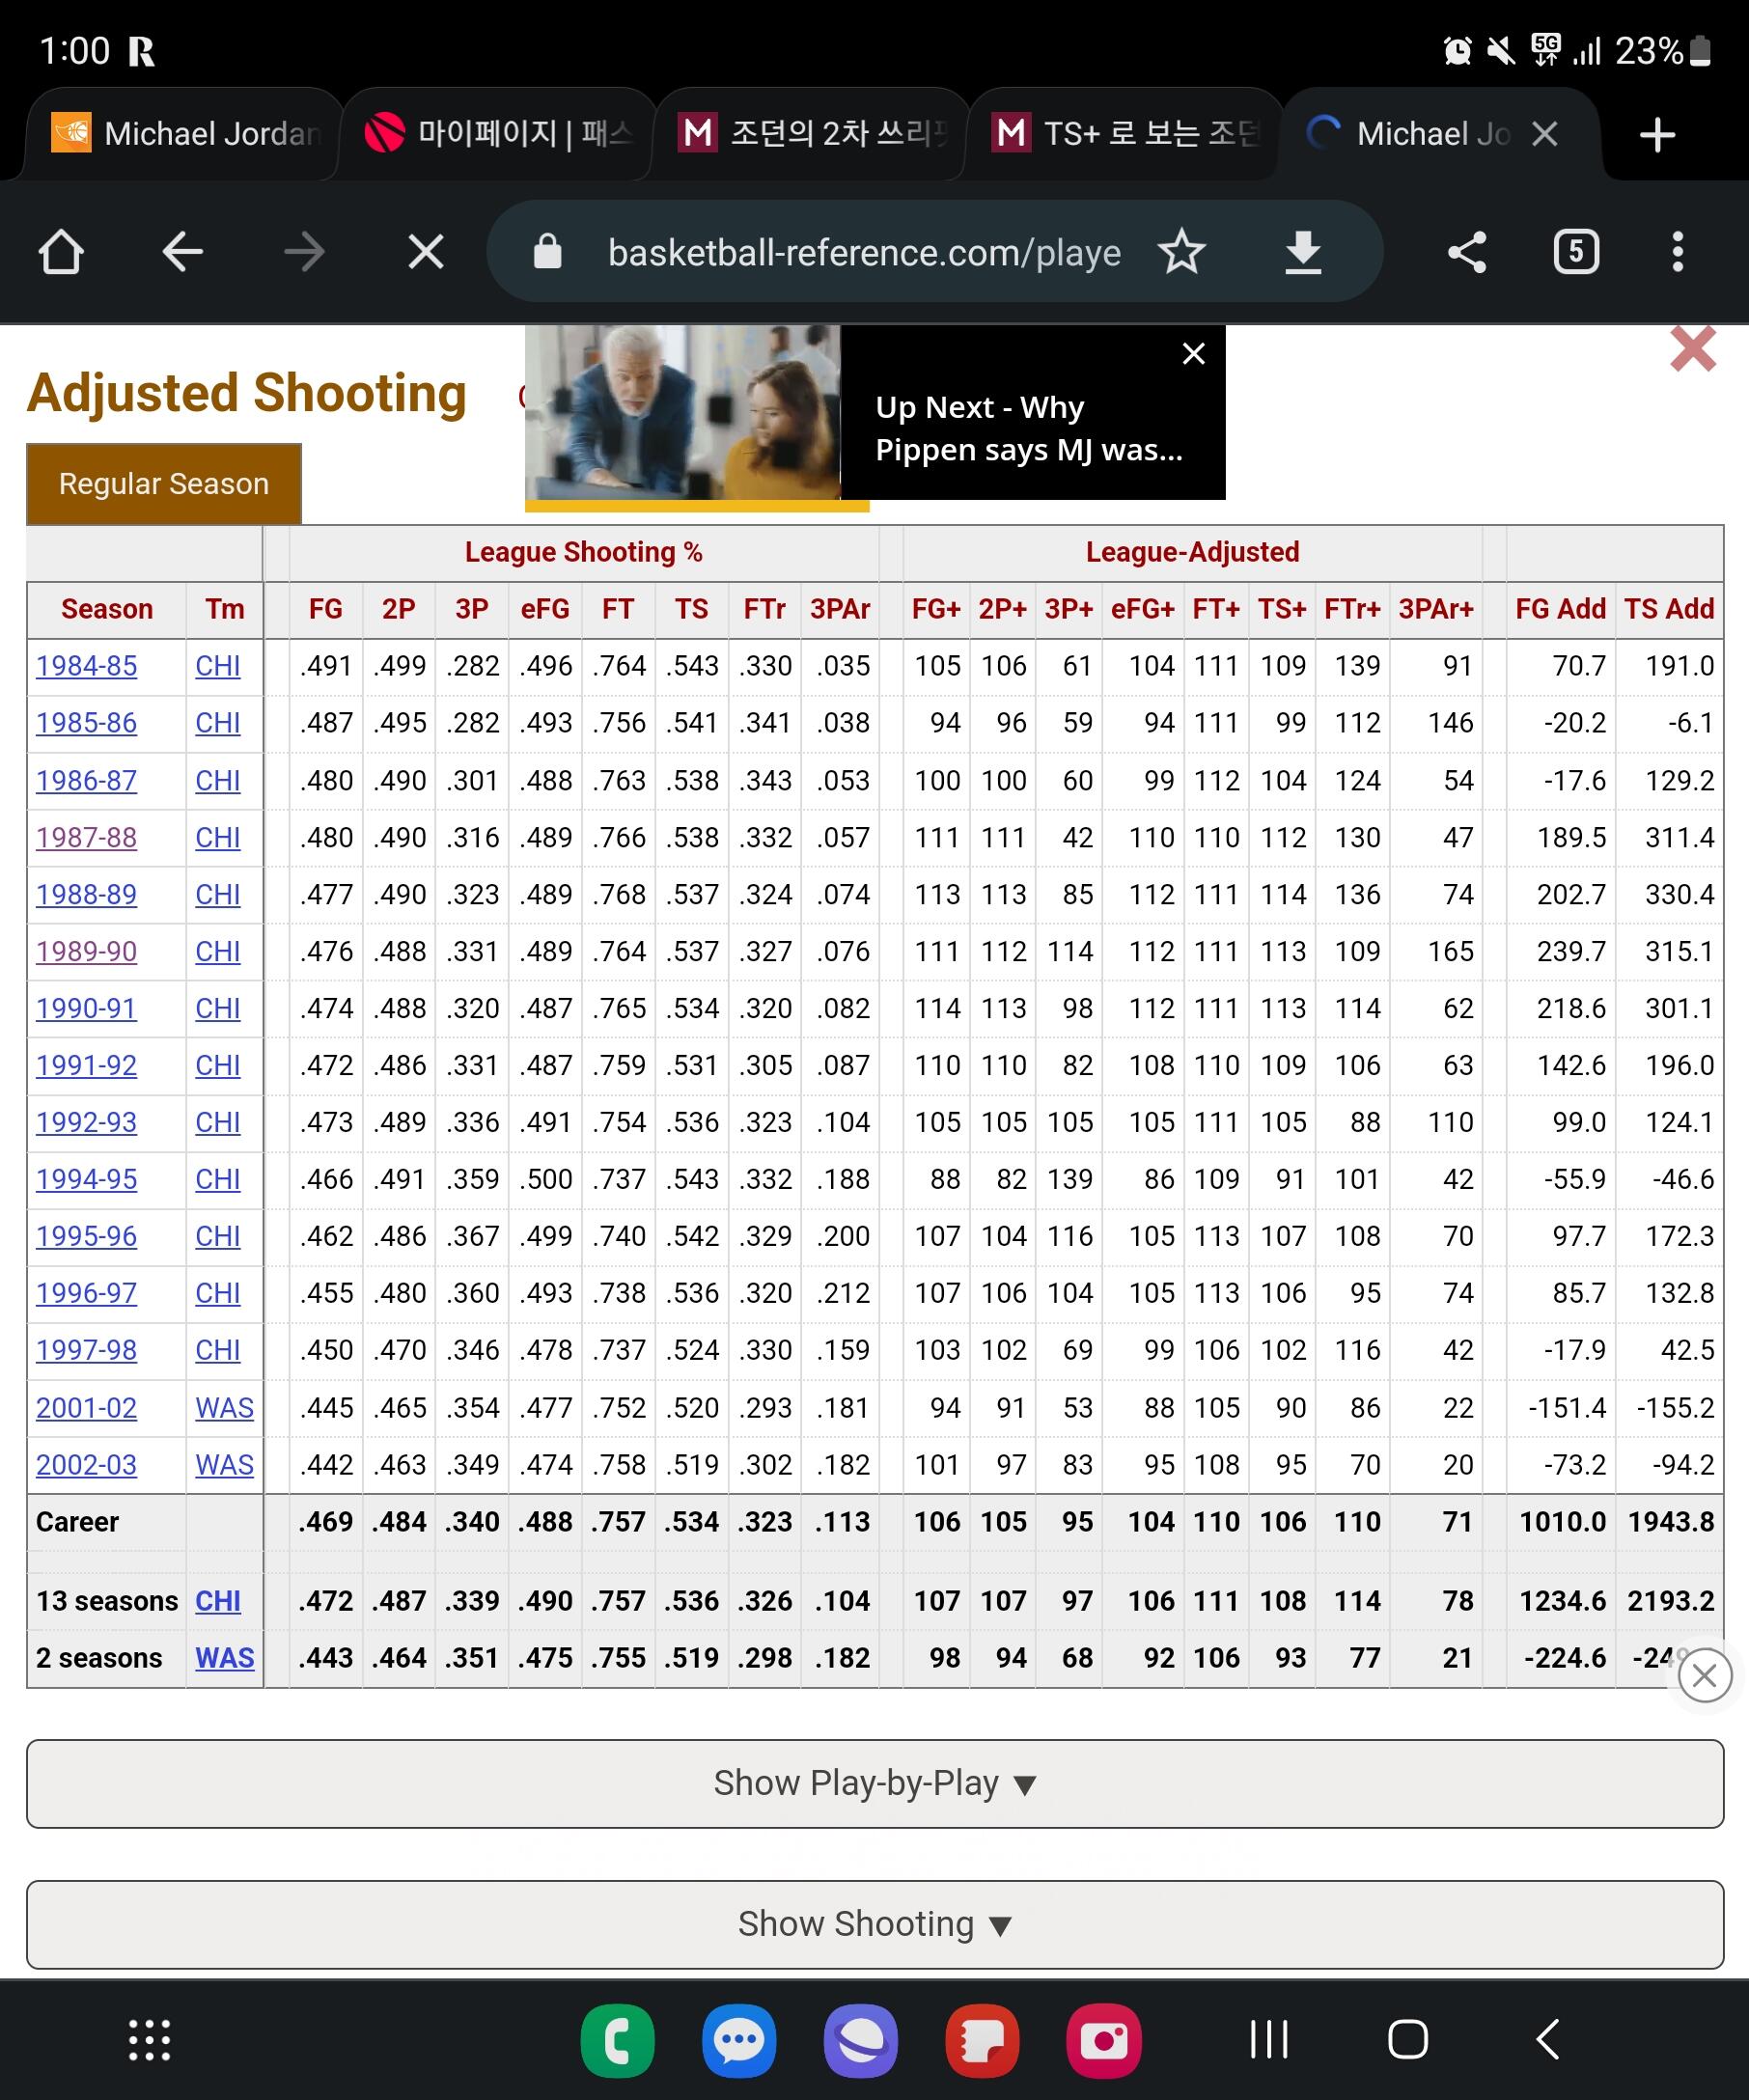This screenshot has height=2100, width=1749.
Task: Open WAS link in 2 seasons row
Action: [x=224, y=1658]
